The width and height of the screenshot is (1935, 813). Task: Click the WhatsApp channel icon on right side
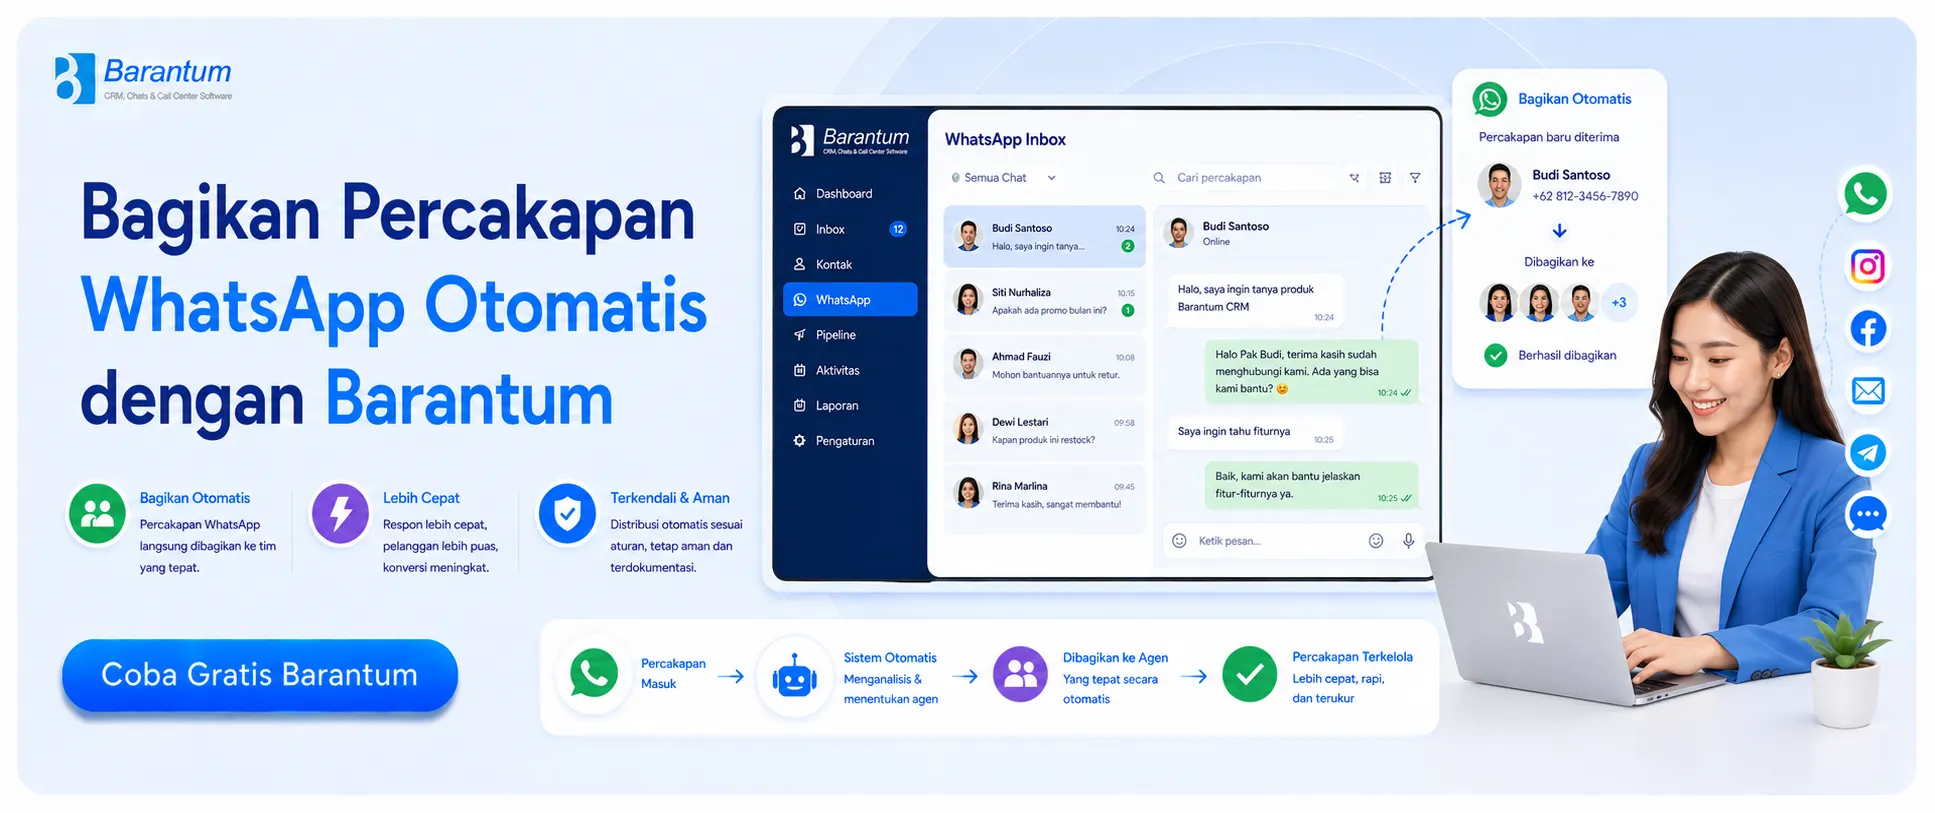click(1866, 194)
